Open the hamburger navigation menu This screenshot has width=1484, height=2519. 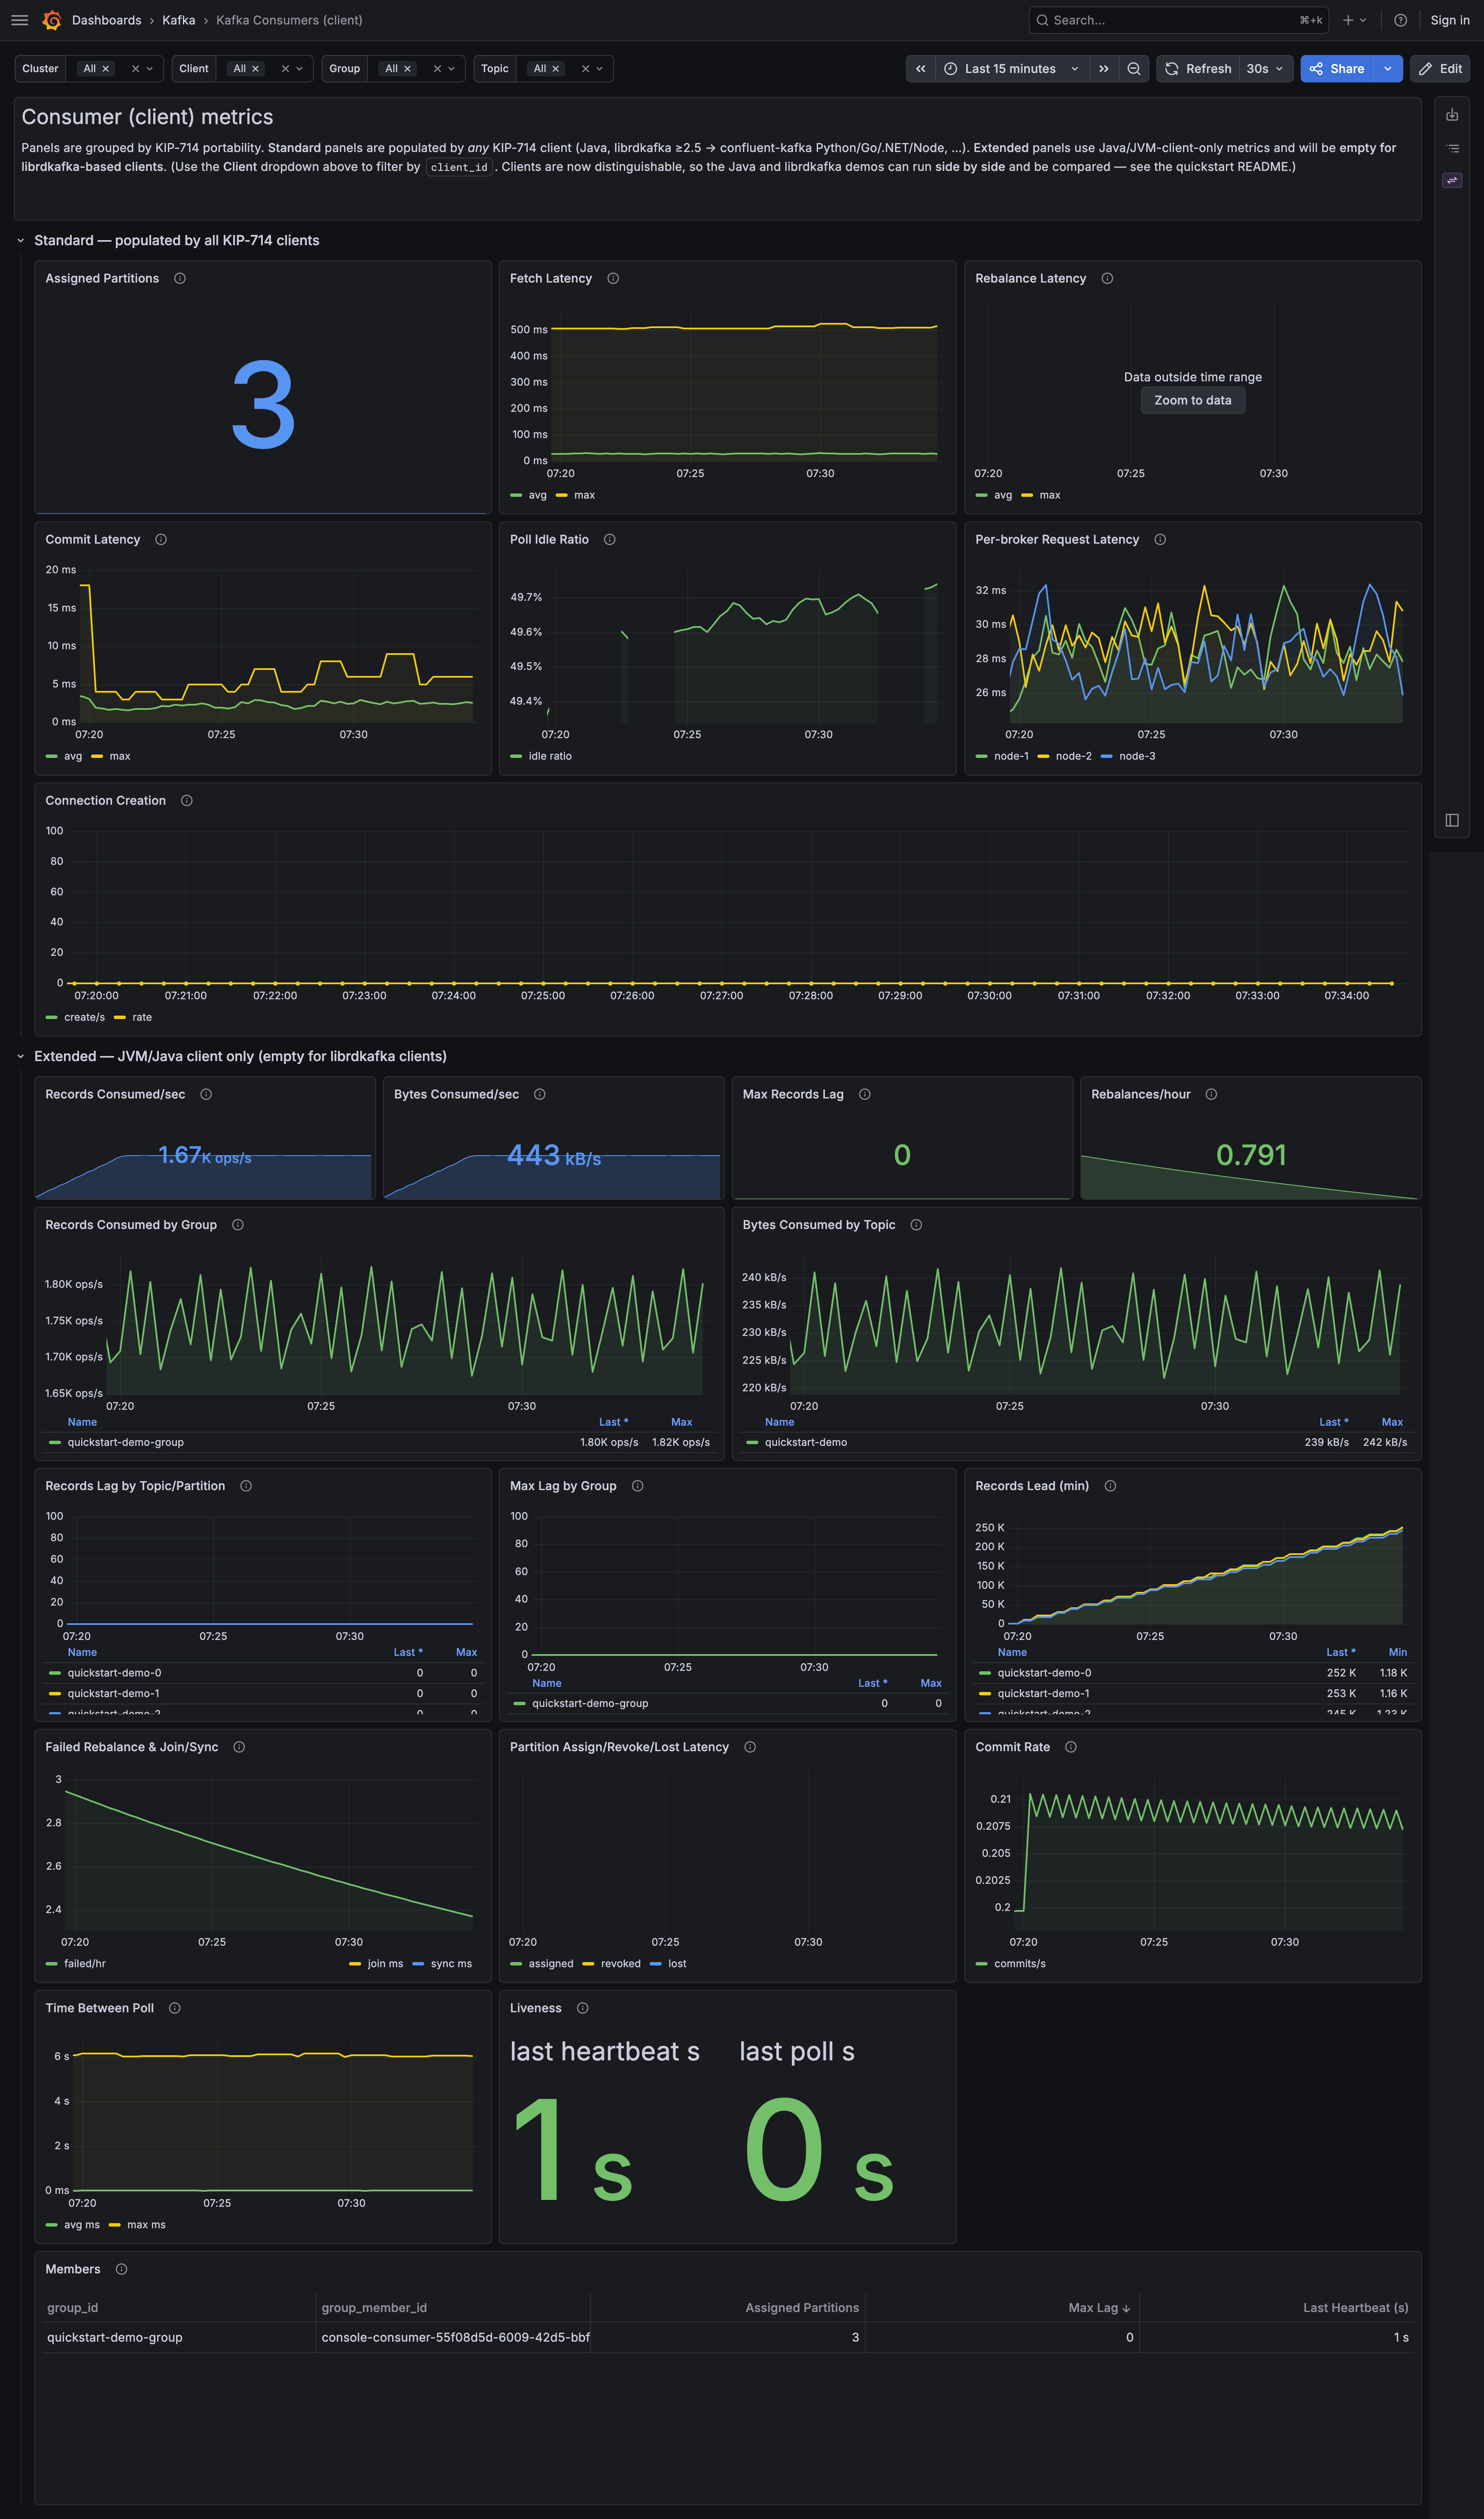[19, 20]
